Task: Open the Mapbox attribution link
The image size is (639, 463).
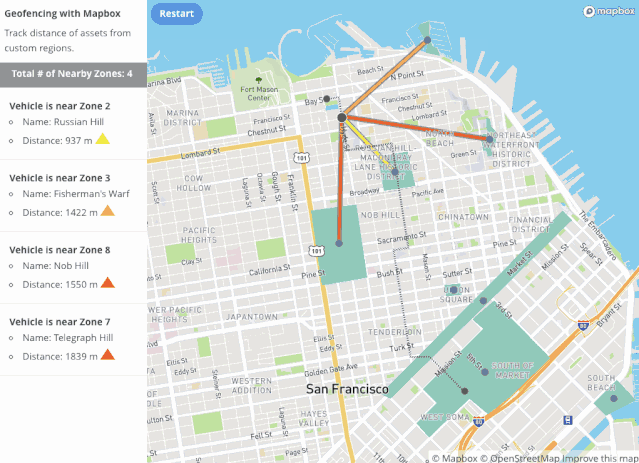Action: pyautogui.click(x=454, y=459)
